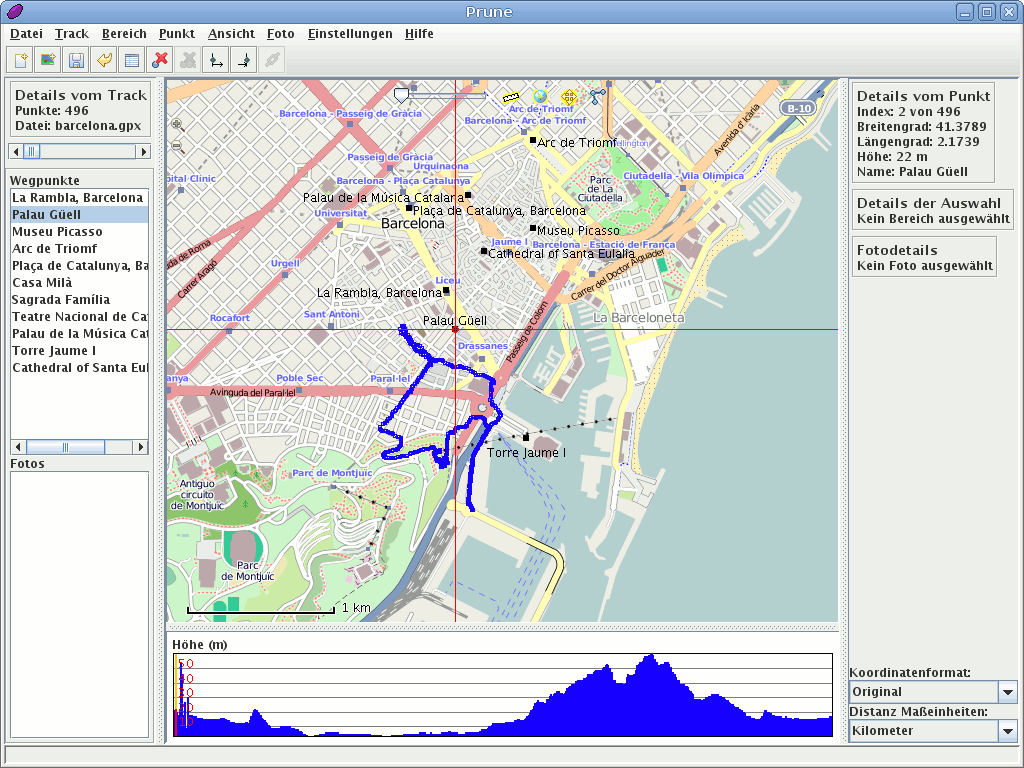Click waypoint list horizontal scrollbar left arrow

(x=18, y=447)
